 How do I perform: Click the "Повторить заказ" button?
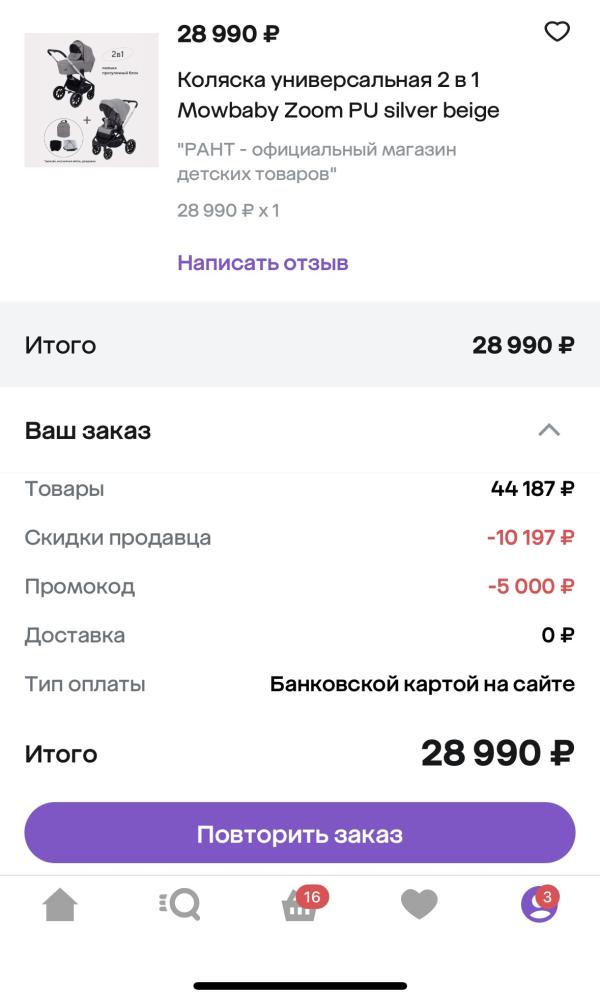pos(300,833)
